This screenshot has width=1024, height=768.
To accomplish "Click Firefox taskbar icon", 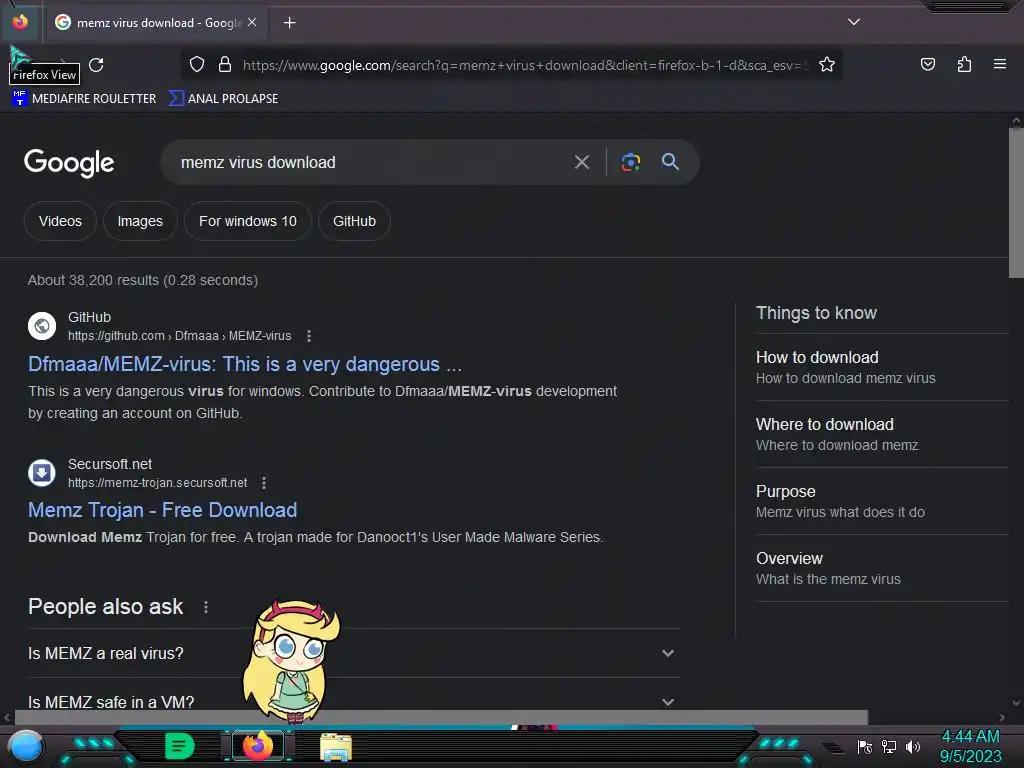I will (258, 746).
